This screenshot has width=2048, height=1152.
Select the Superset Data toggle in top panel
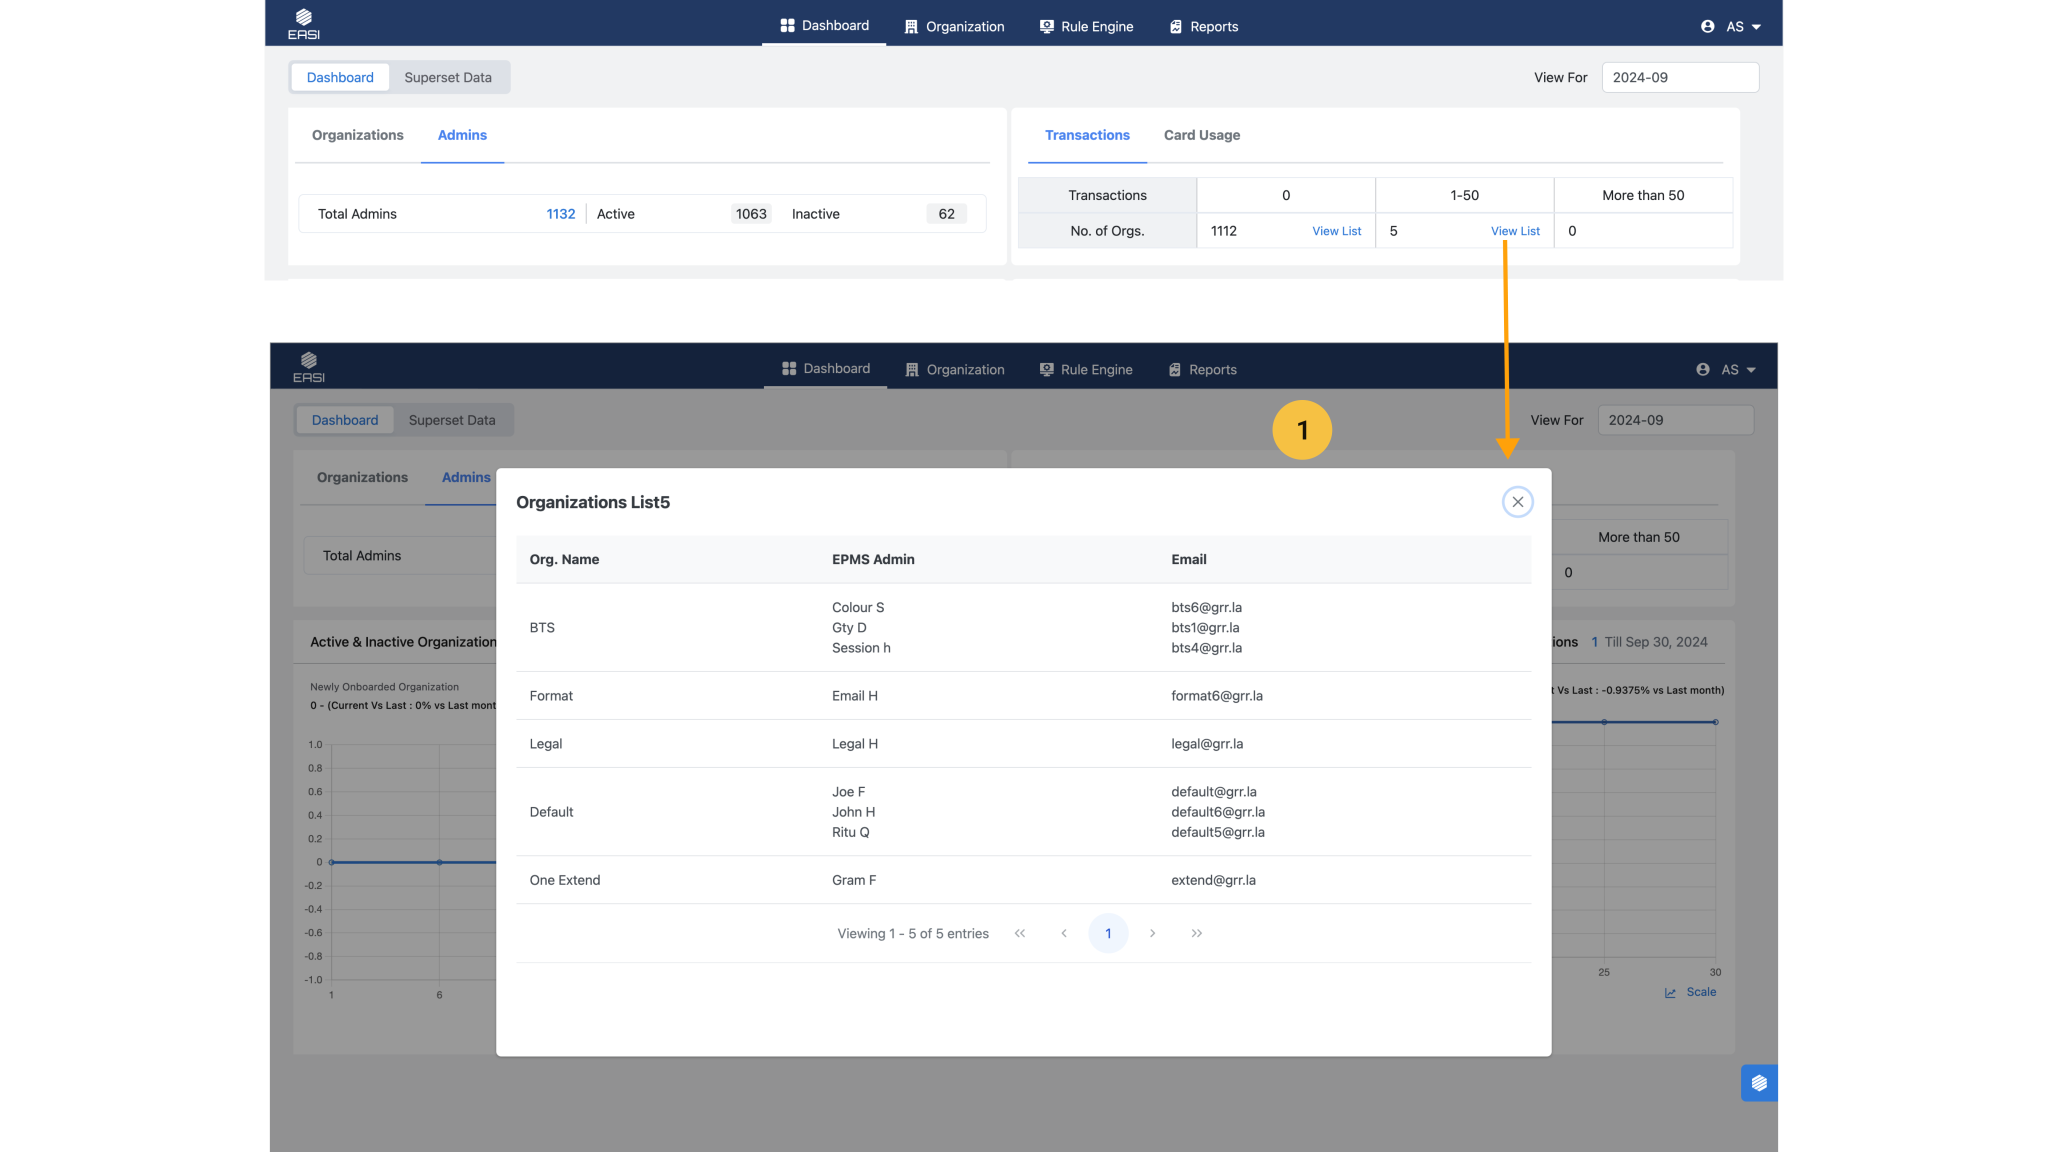(447, 77)
